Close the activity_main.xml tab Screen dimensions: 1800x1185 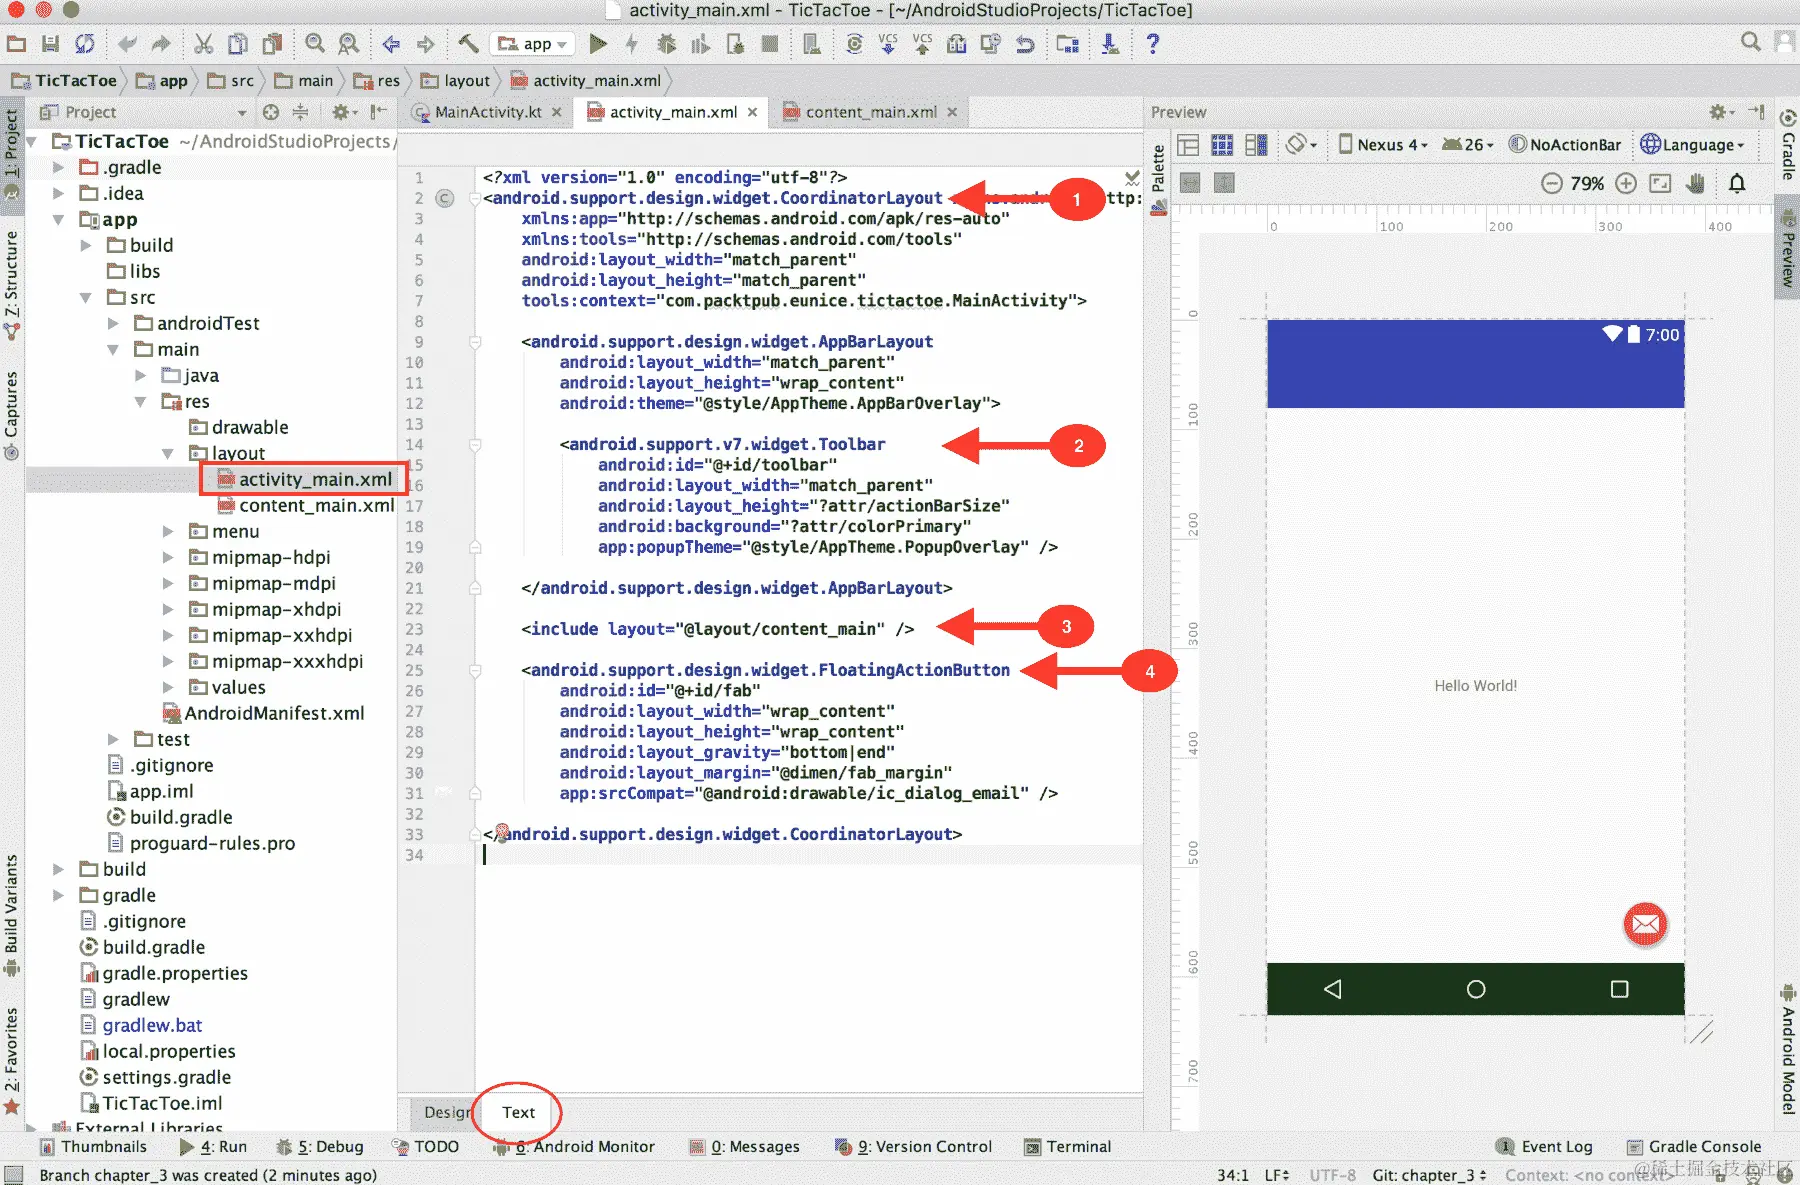click(752, 112)
